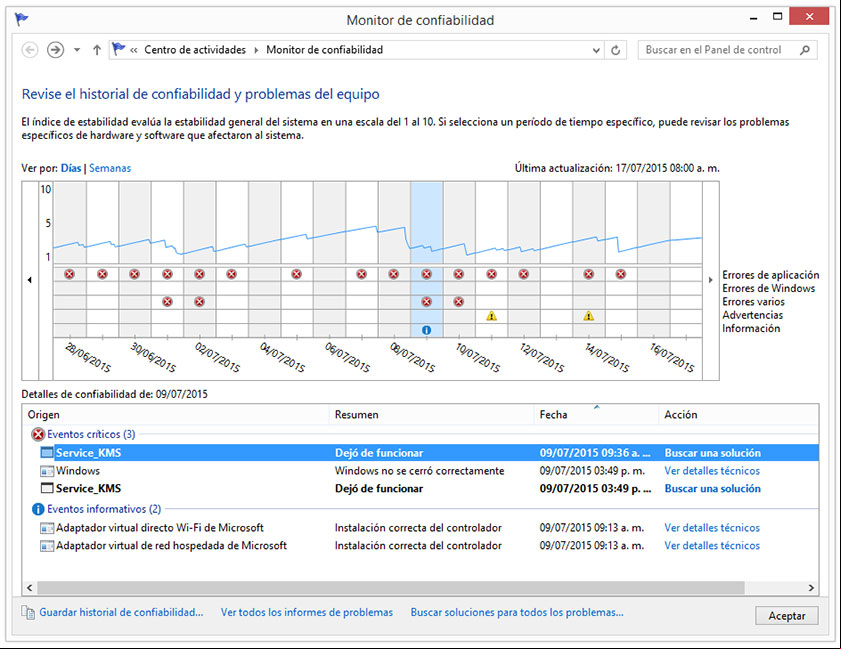Screen dimensions: 841x649
Task: Collapse the Eventos informativos (2) group
Action: coord(104,508)
